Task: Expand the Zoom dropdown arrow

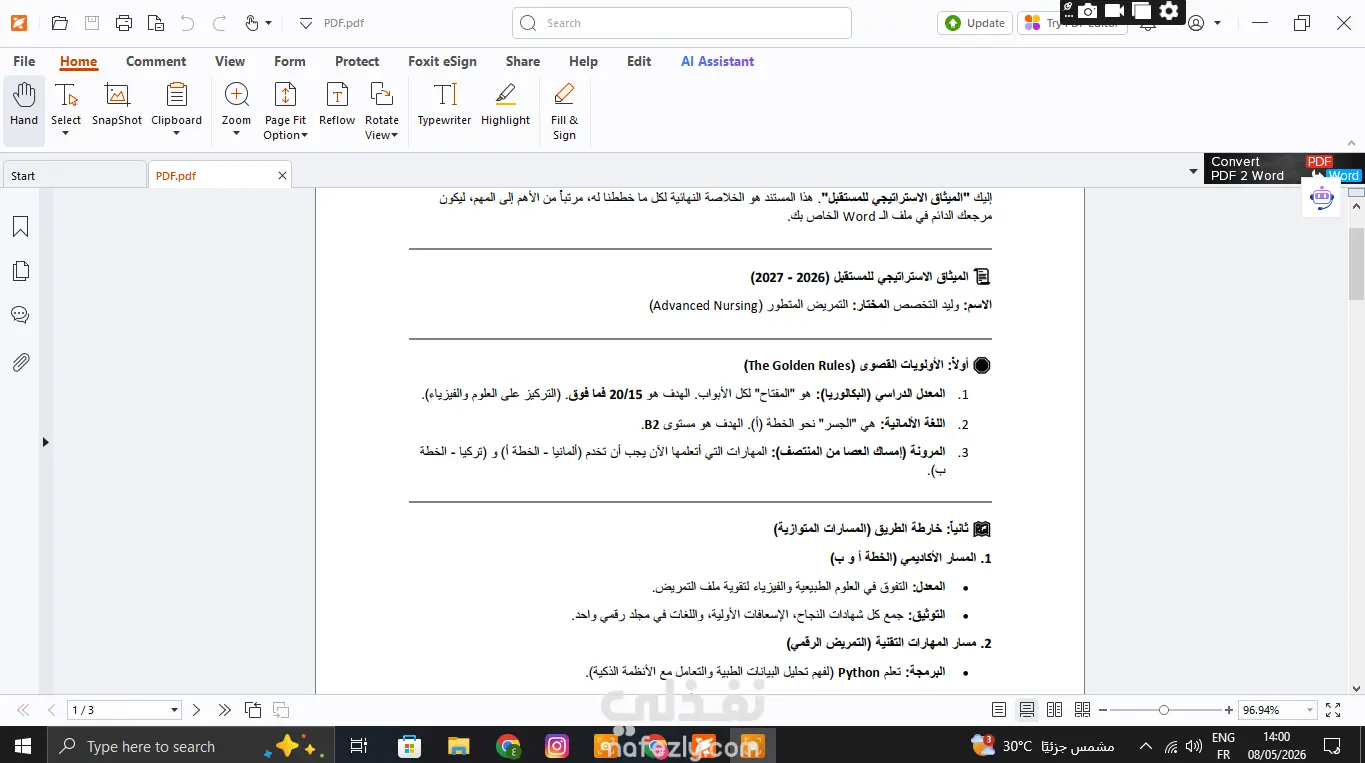Action: [237, 134]
